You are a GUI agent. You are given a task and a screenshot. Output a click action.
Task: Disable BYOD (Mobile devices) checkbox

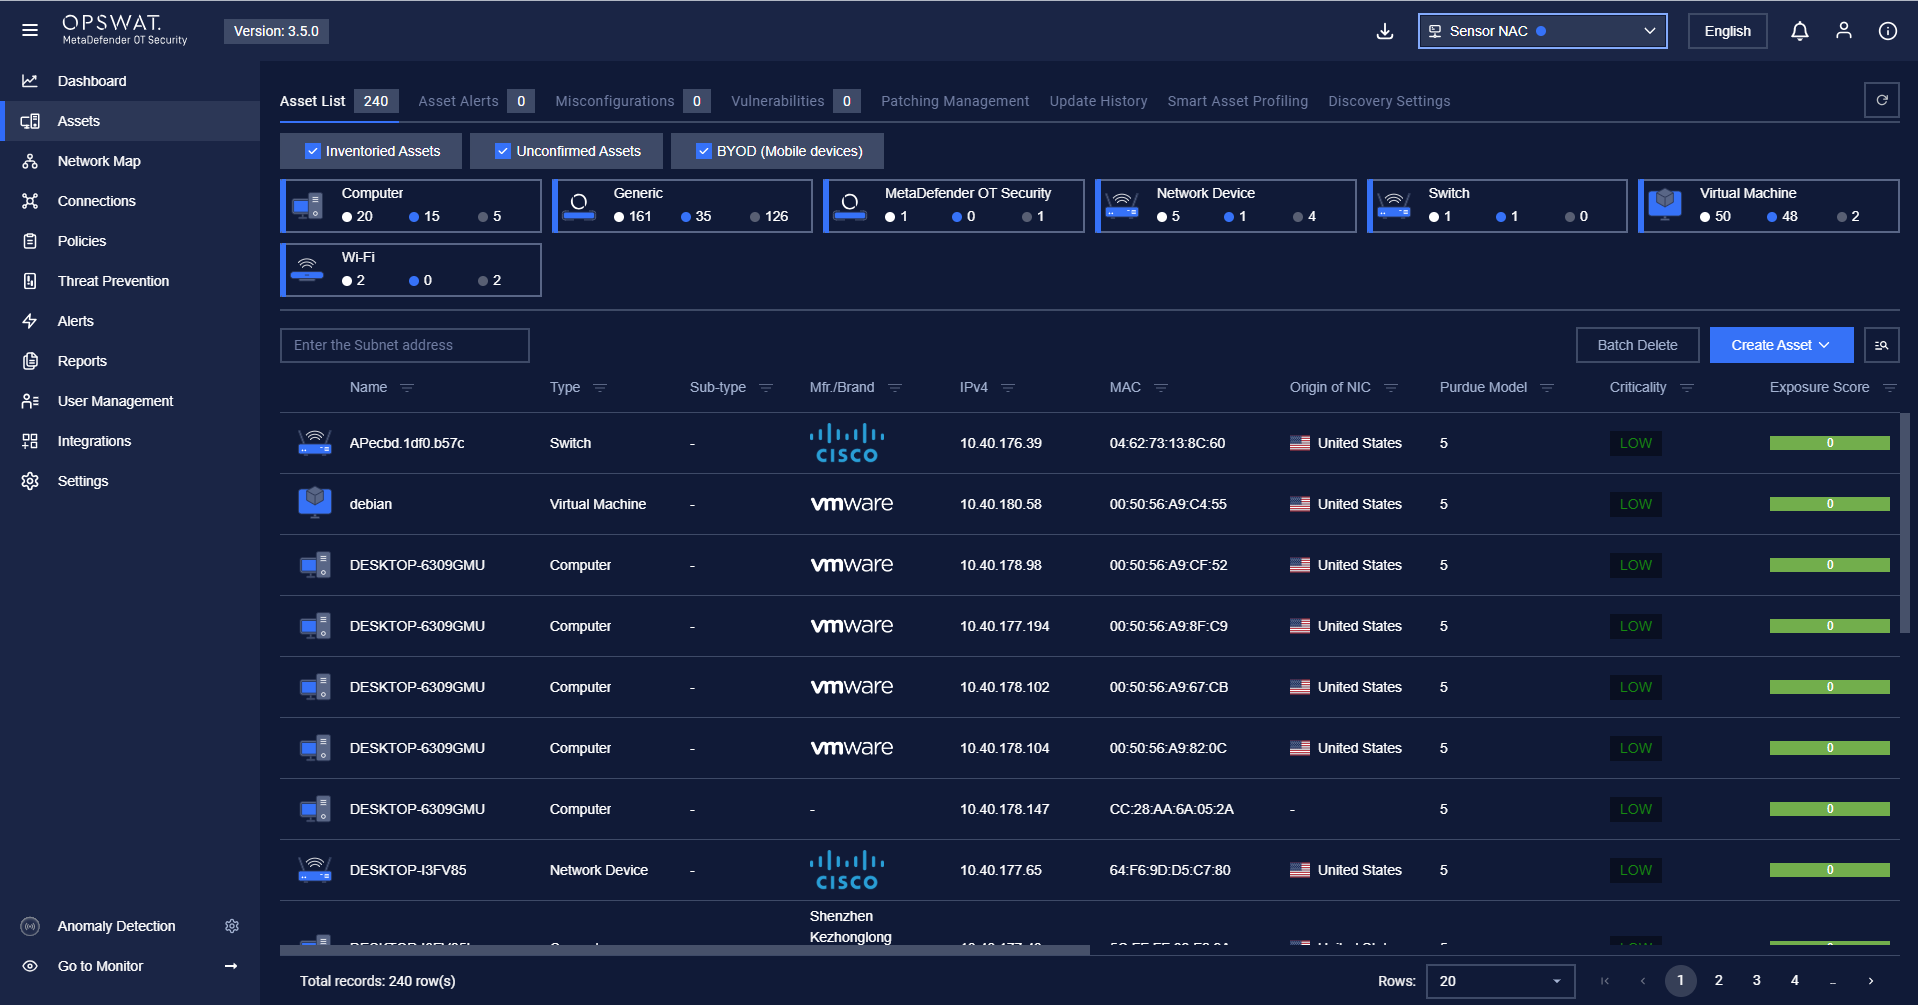coord(704,151)
